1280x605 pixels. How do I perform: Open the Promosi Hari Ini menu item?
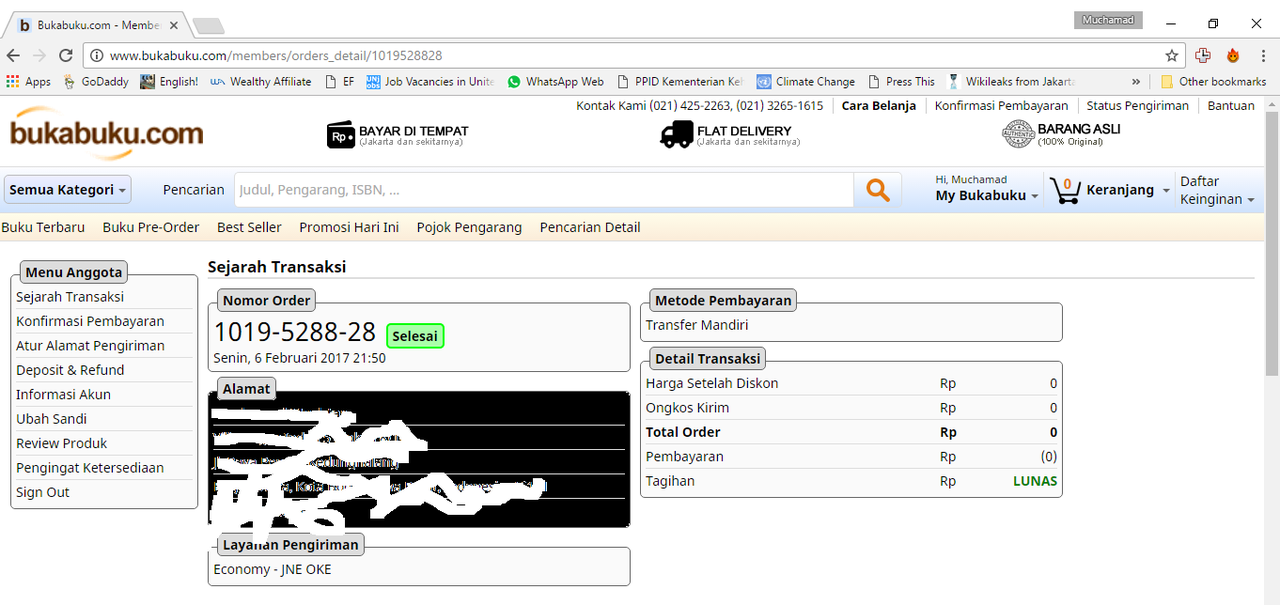[349, 228]
